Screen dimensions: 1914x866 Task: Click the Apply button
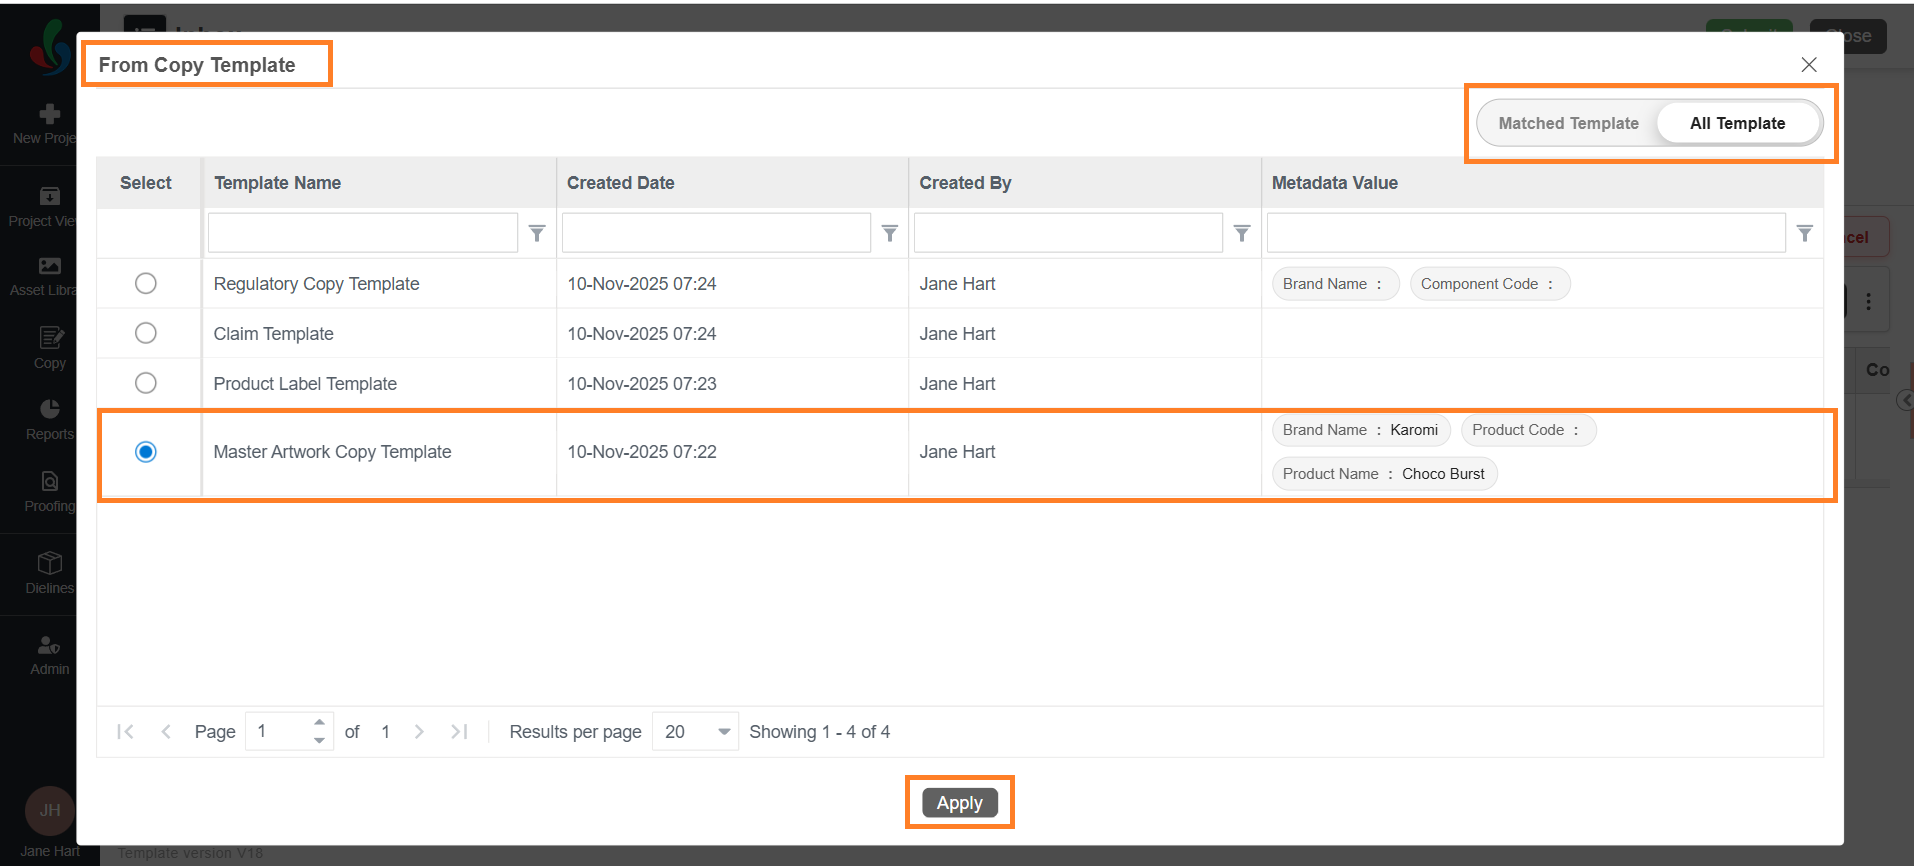point(959,803)
